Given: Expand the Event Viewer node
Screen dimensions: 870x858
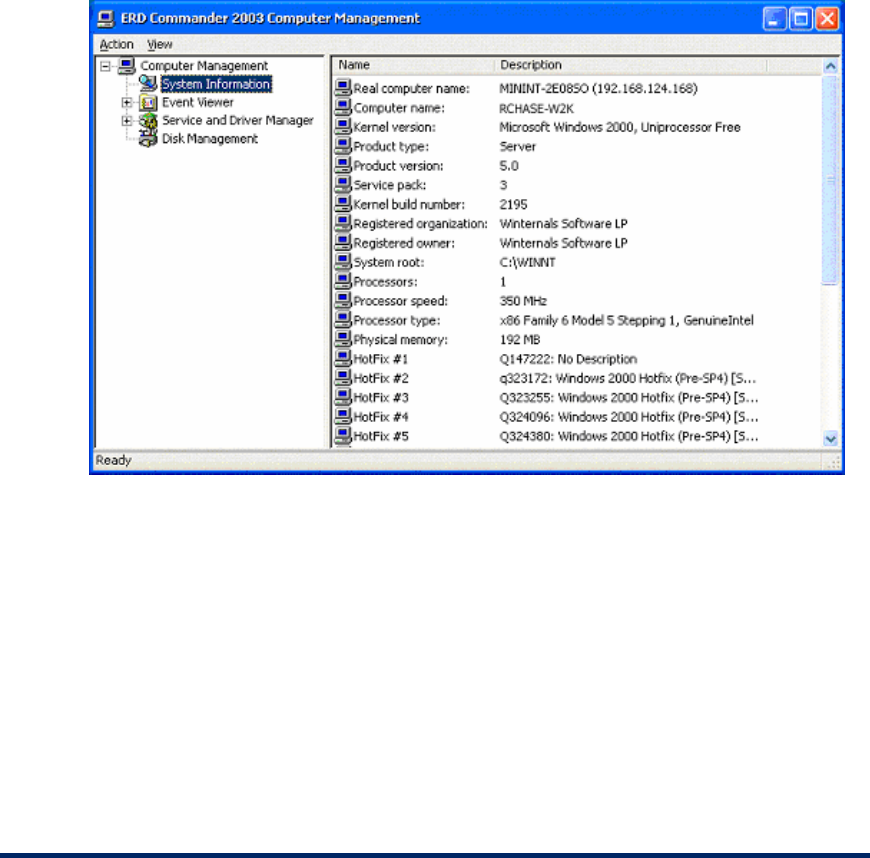Looking at the screenshot, I should (x=127, y=103).
